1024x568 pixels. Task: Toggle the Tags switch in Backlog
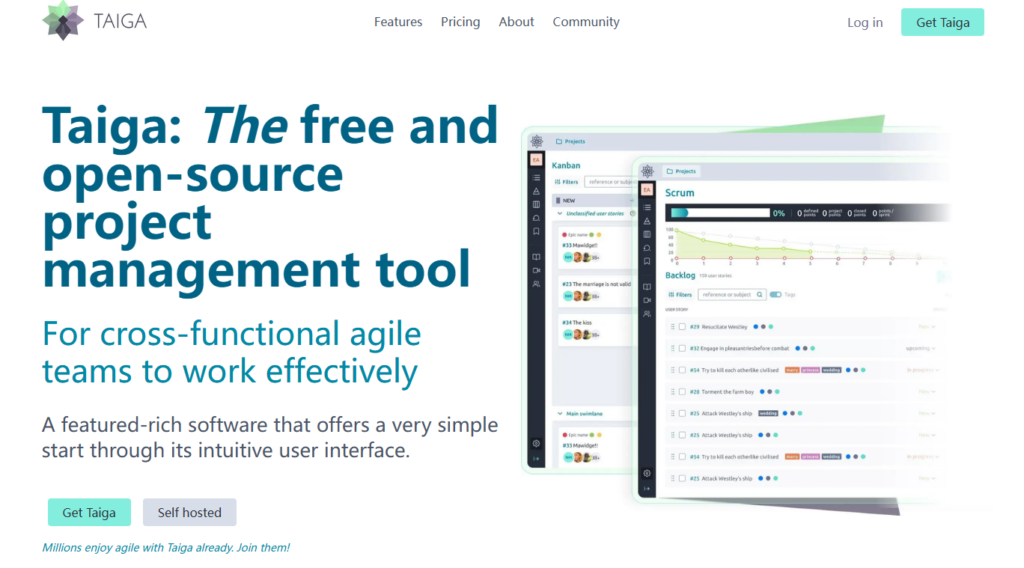[777, 295]
